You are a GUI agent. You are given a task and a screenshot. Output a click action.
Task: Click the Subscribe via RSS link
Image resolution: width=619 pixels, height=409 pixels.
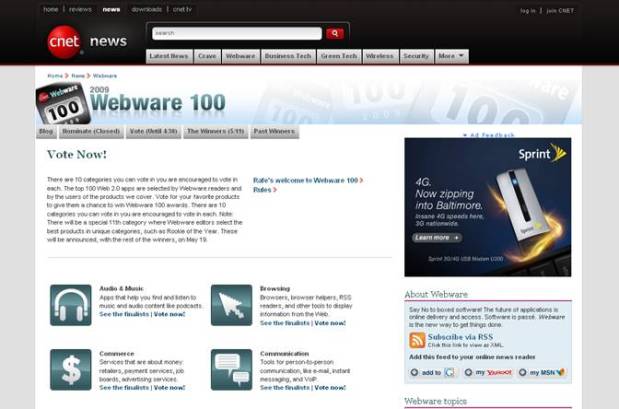[460, 337]
